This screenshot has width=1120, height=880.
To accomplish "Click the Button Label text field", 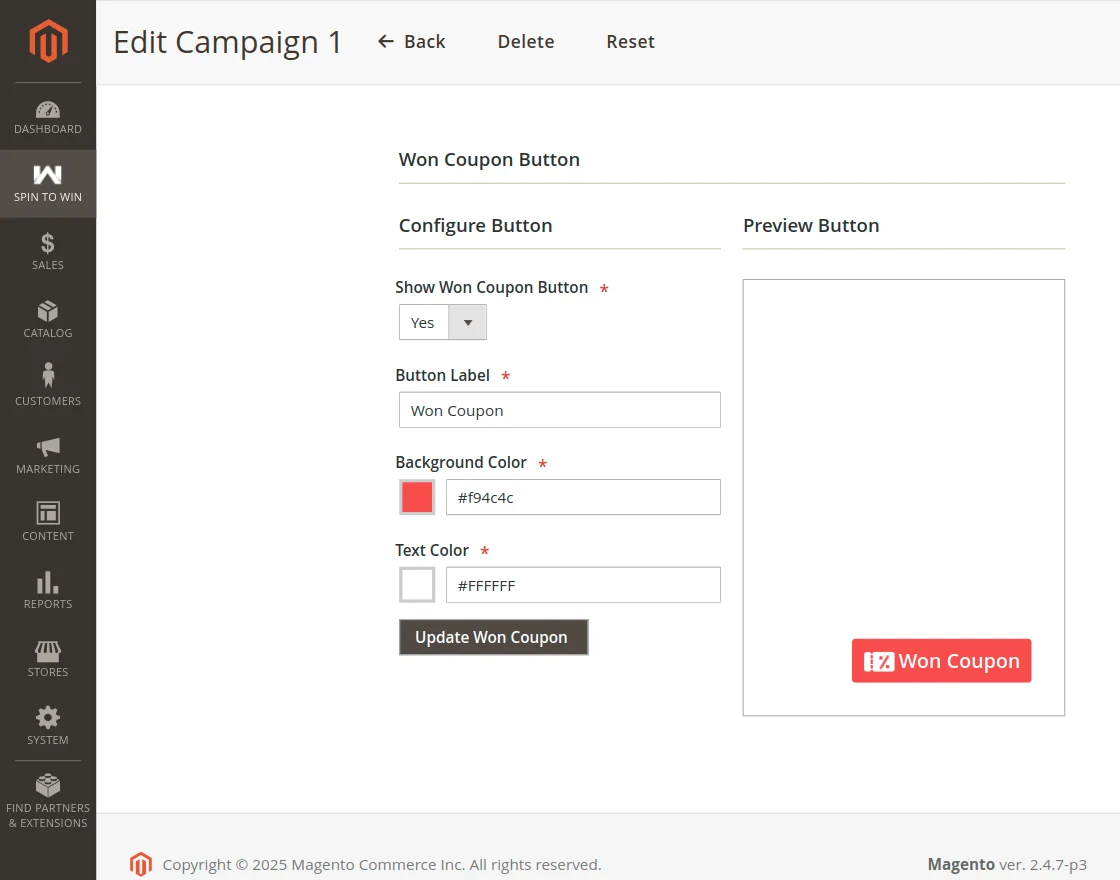I will [559, 410].
